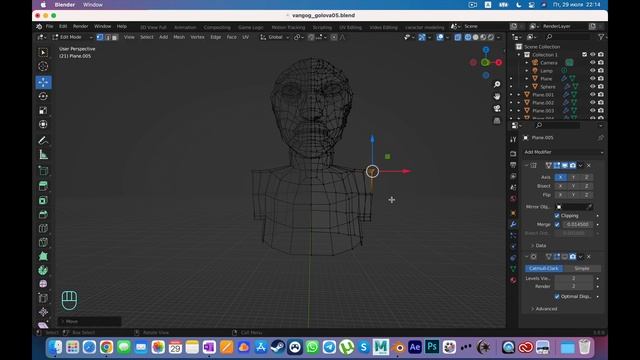This screenshot has height=360, width=640.
Task: Toggle Optimal Display checkbox
Action: (557, 296)
